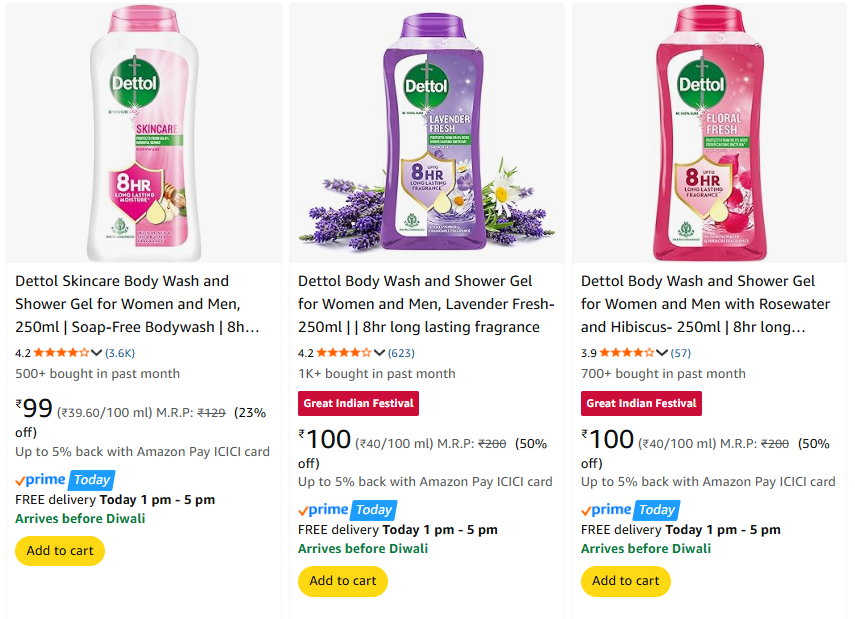855x619 pixels.
Task: Expand rating dropdown arrow for Rosewater Hibiscus wash
Action: tap(662, 352)
